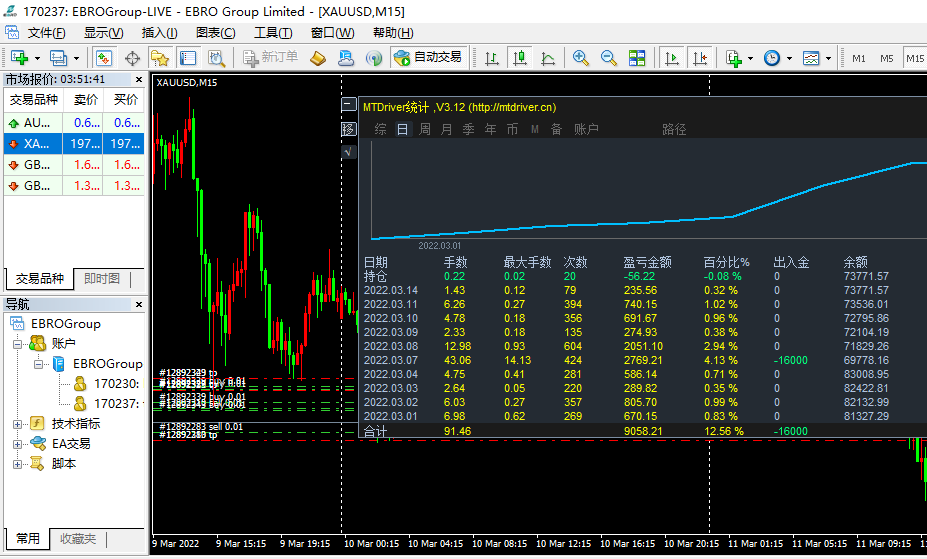Click the signals broadcast icon
Viewport: 927px width, 559px height.
click(374, 57)
